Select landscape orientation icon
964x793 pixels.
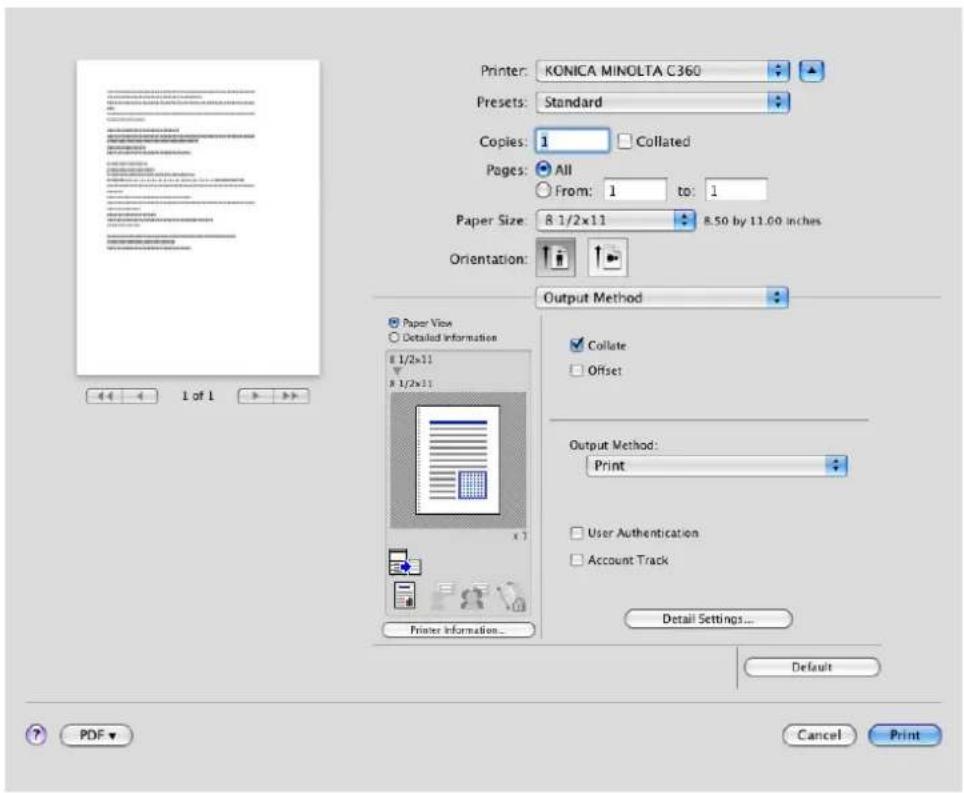607,257
